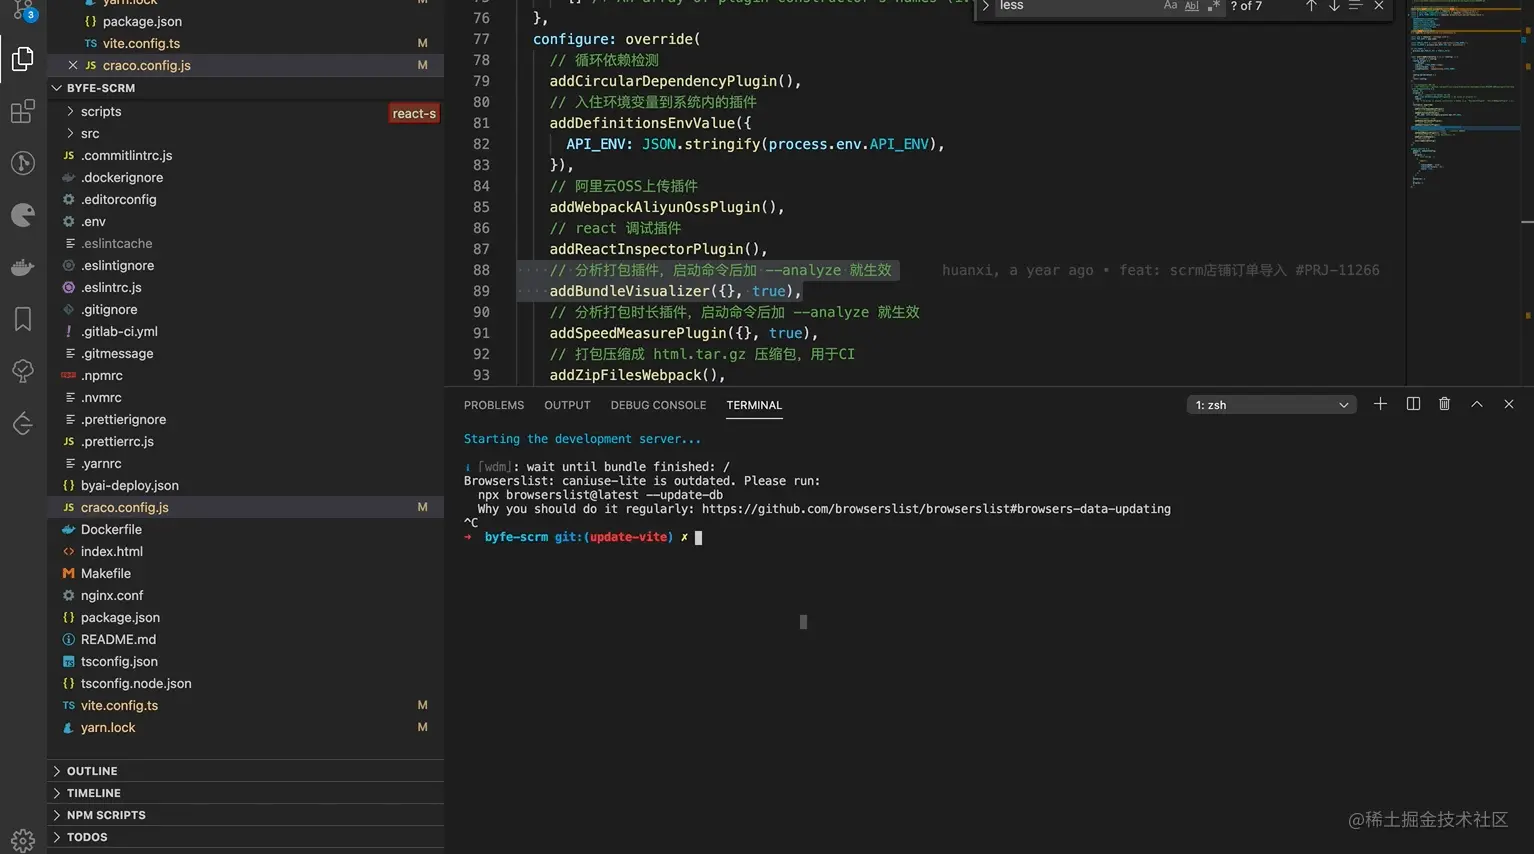Maximize the panel with the chevron button
Screen dimensions: 1534x854
tap(1477, 404)
